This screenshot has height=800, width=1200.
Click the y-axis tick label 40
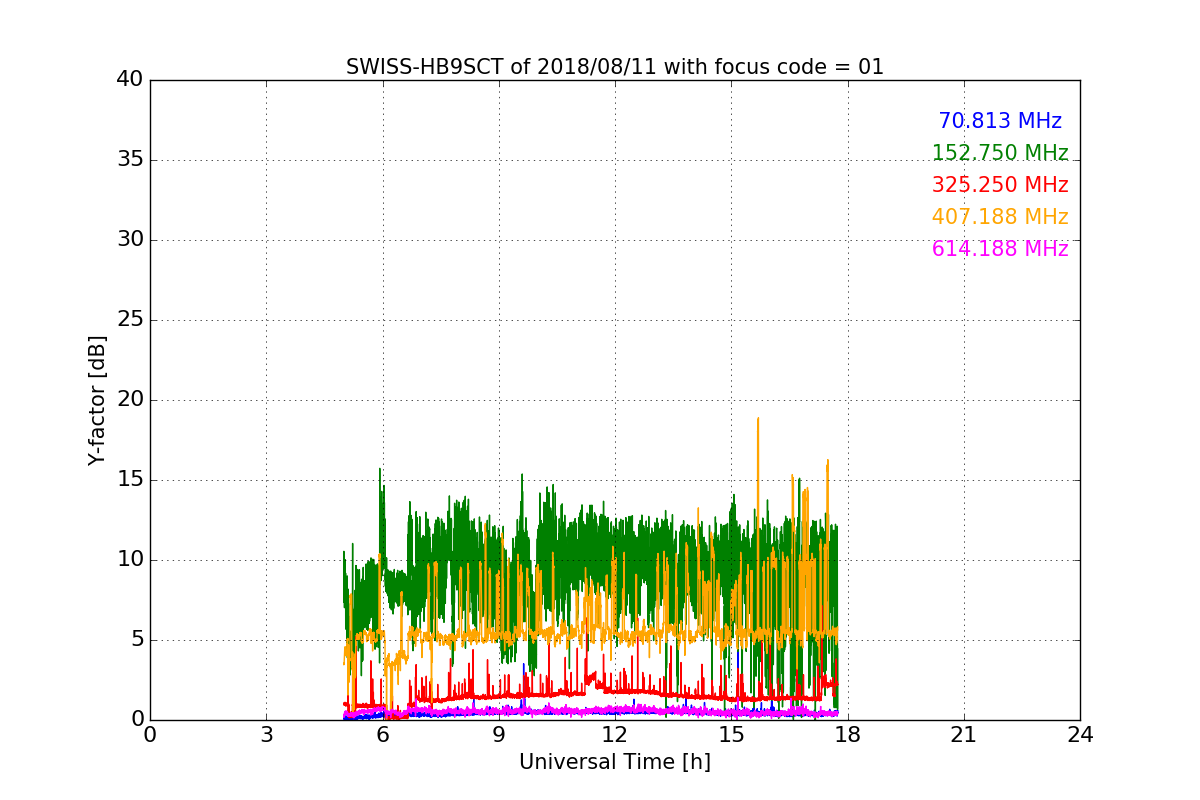click(x=130, y=80)
